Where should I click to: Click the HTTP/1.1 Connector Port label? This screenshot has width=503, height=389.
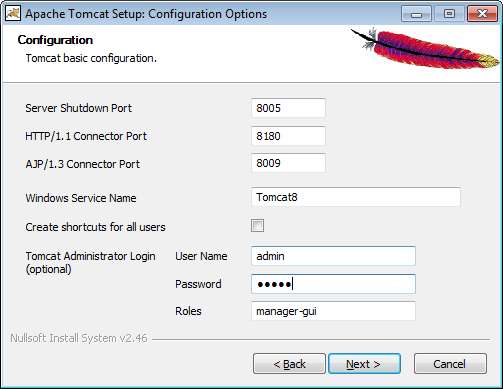86,136
